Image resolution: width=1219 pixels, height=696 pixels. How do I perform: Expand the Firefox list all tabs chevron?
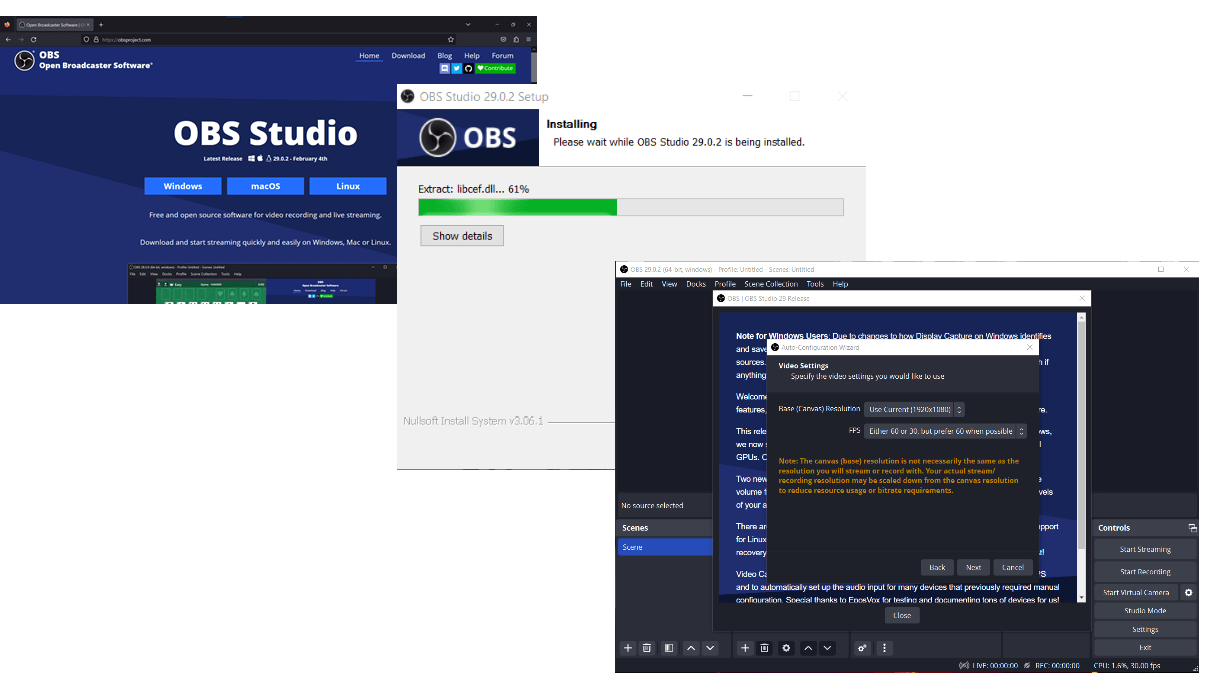[x=469, y=23]
